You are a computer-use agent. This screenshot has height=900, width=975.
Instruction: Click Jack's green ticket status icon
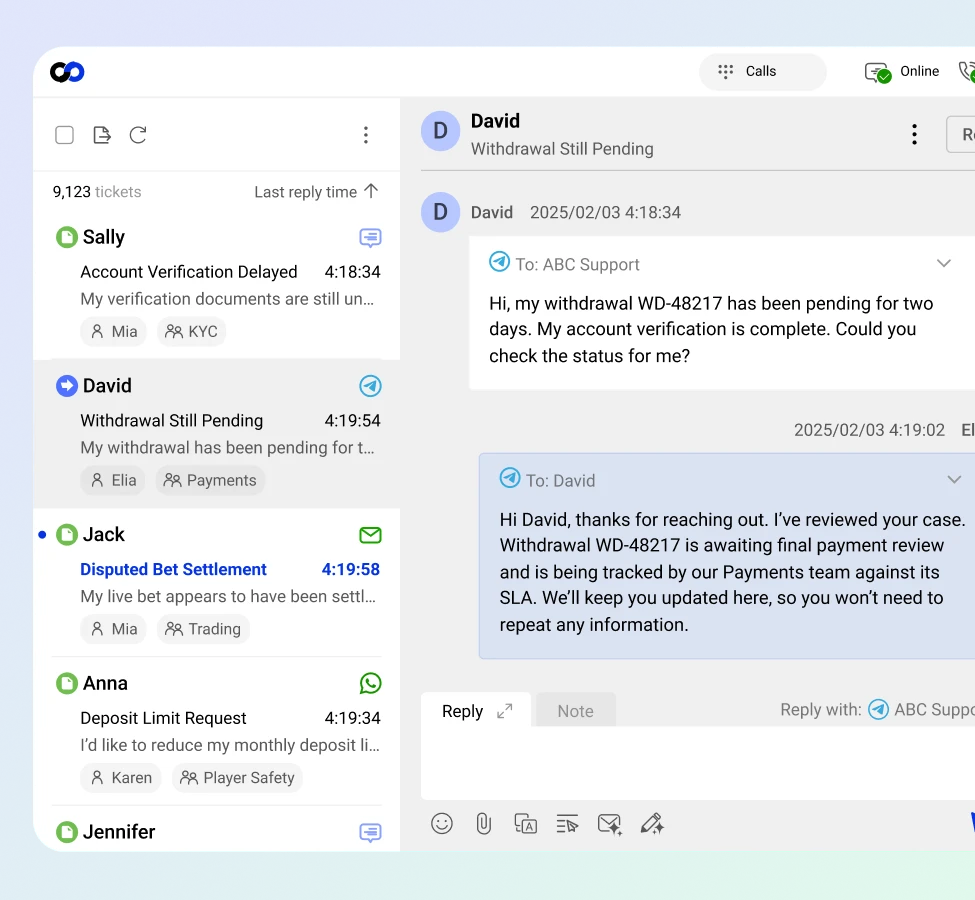(x=67, y=534)
